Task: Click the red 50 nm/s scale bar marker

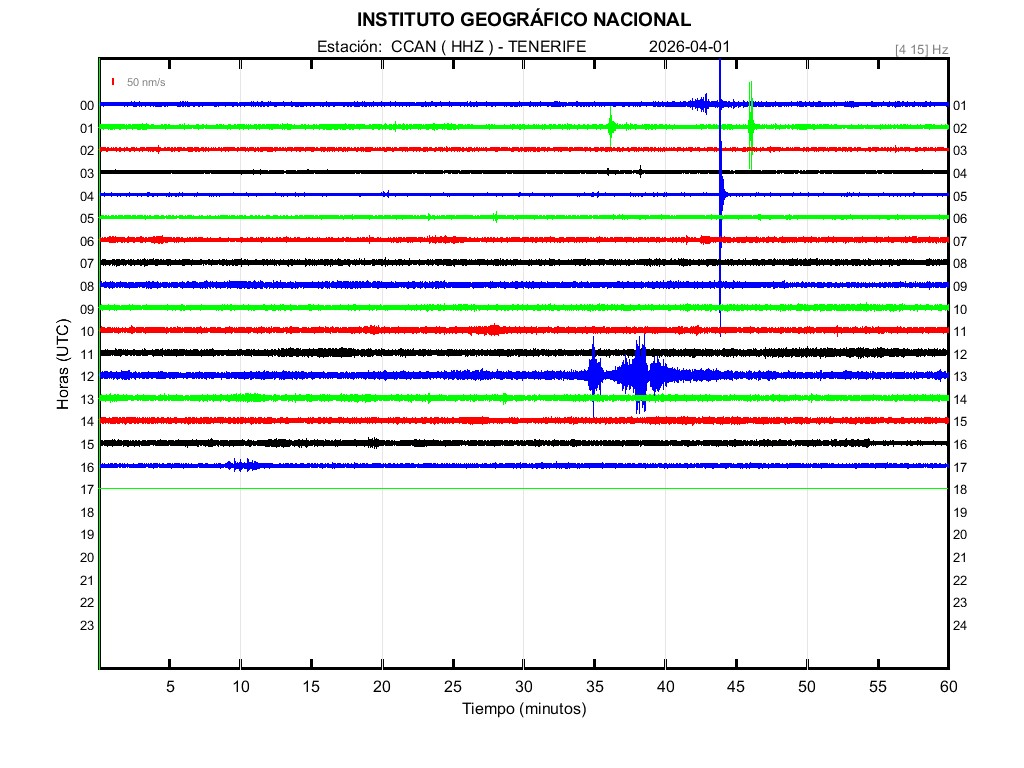Action: pos(114,82)
